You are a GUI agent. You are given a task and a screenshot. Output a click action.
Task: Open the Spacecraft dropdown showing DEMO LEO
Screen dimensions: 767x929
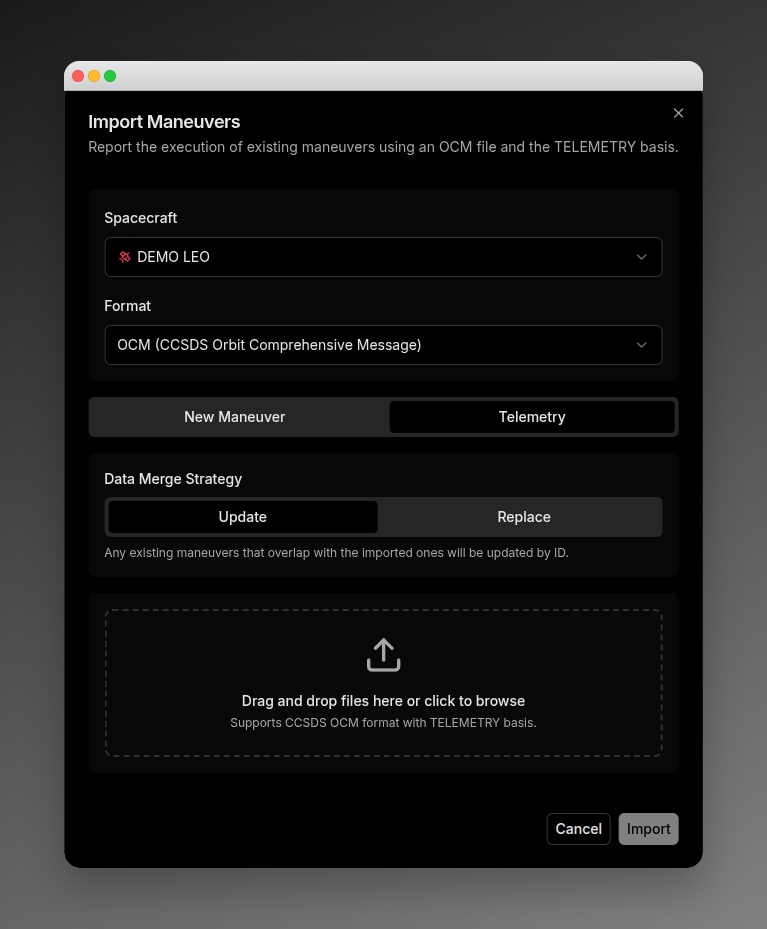pyautogui.click(x=383, y=257)
